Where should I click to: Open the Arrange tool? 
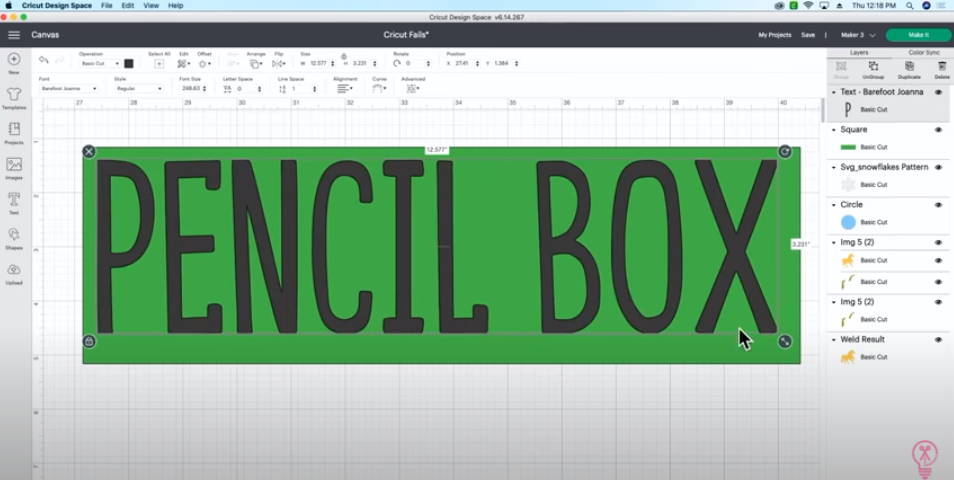tap(255, 63)
